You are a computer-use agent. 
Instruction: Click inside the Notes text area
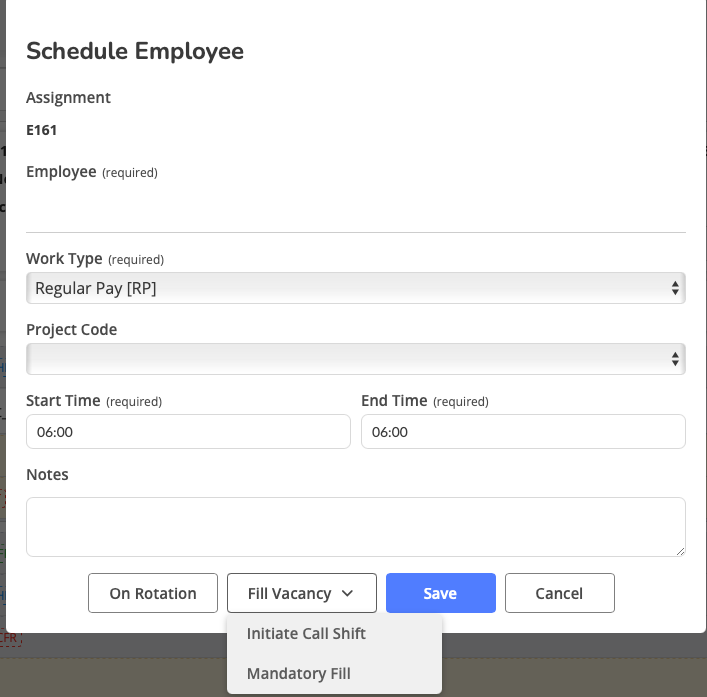(x=356, y=527)
